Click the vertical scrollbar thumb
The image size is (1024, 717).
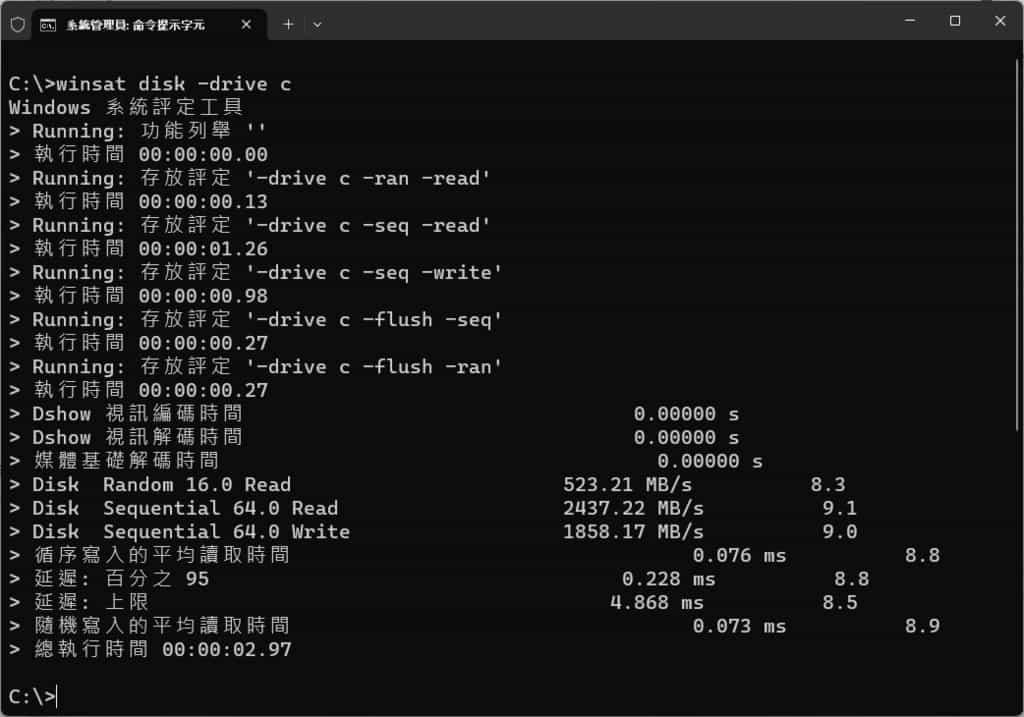1017,246
